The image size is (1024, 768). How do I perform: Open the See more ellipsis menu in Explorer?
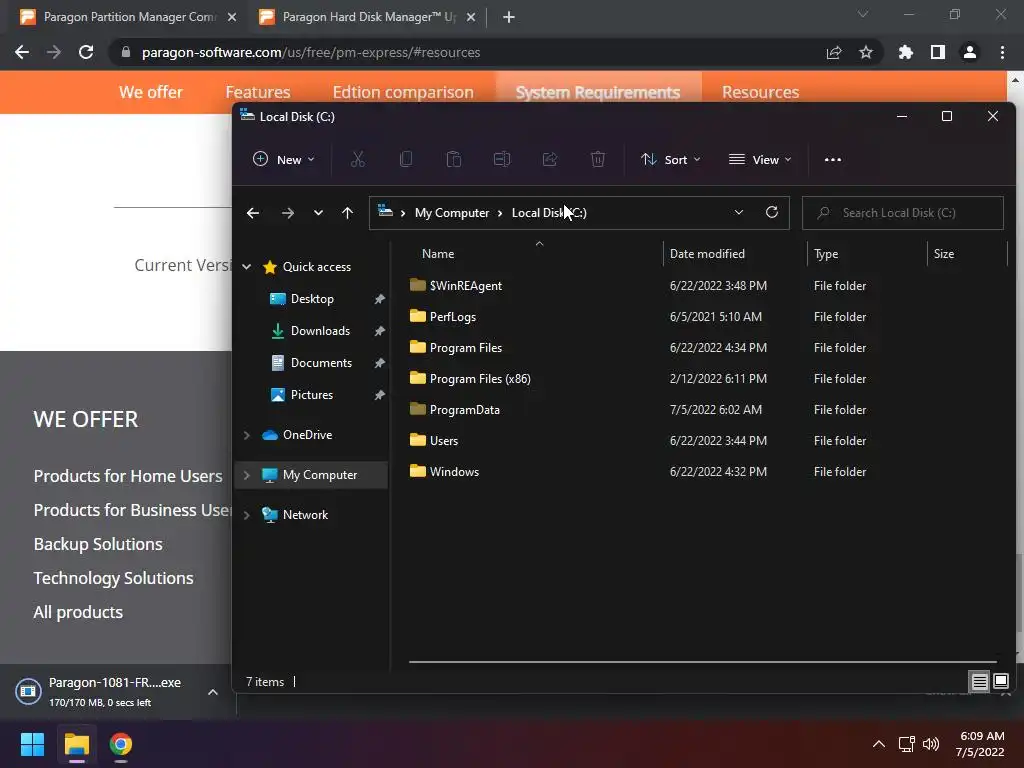point(833,159)
